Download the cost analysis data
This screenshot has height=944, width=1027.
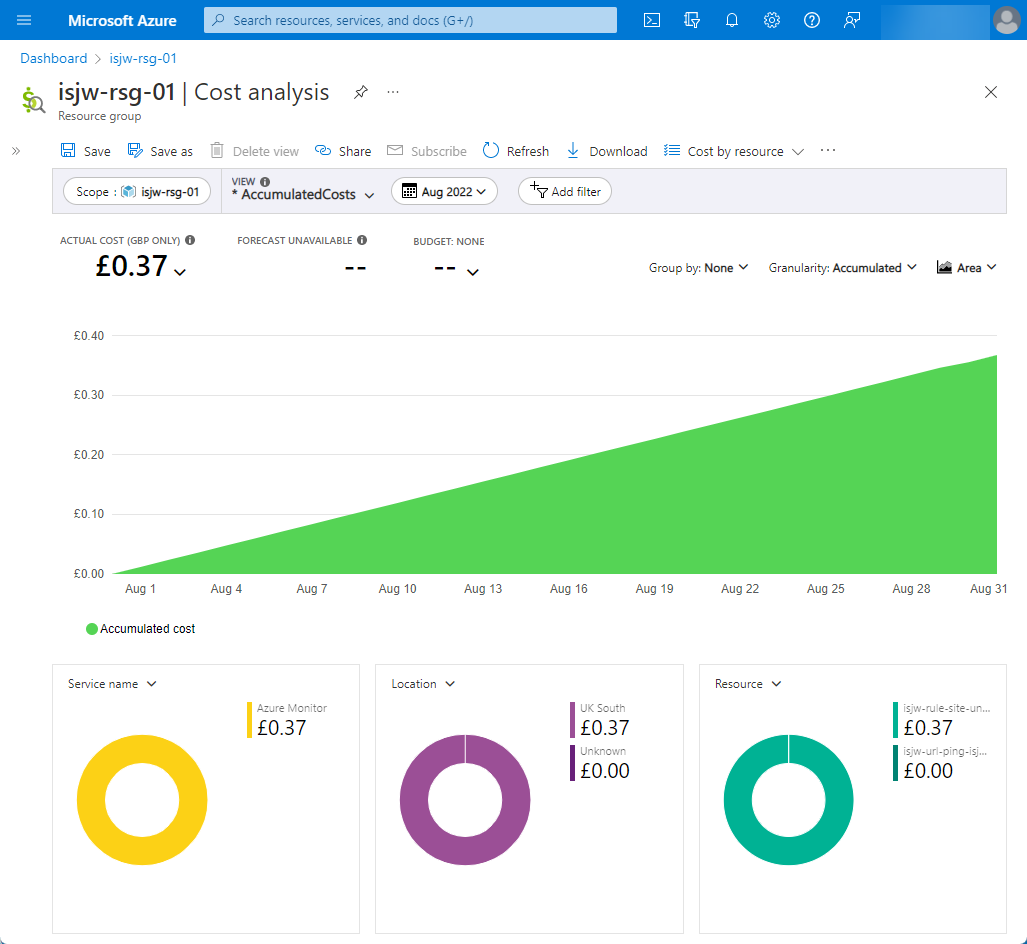tap(607, 151)
